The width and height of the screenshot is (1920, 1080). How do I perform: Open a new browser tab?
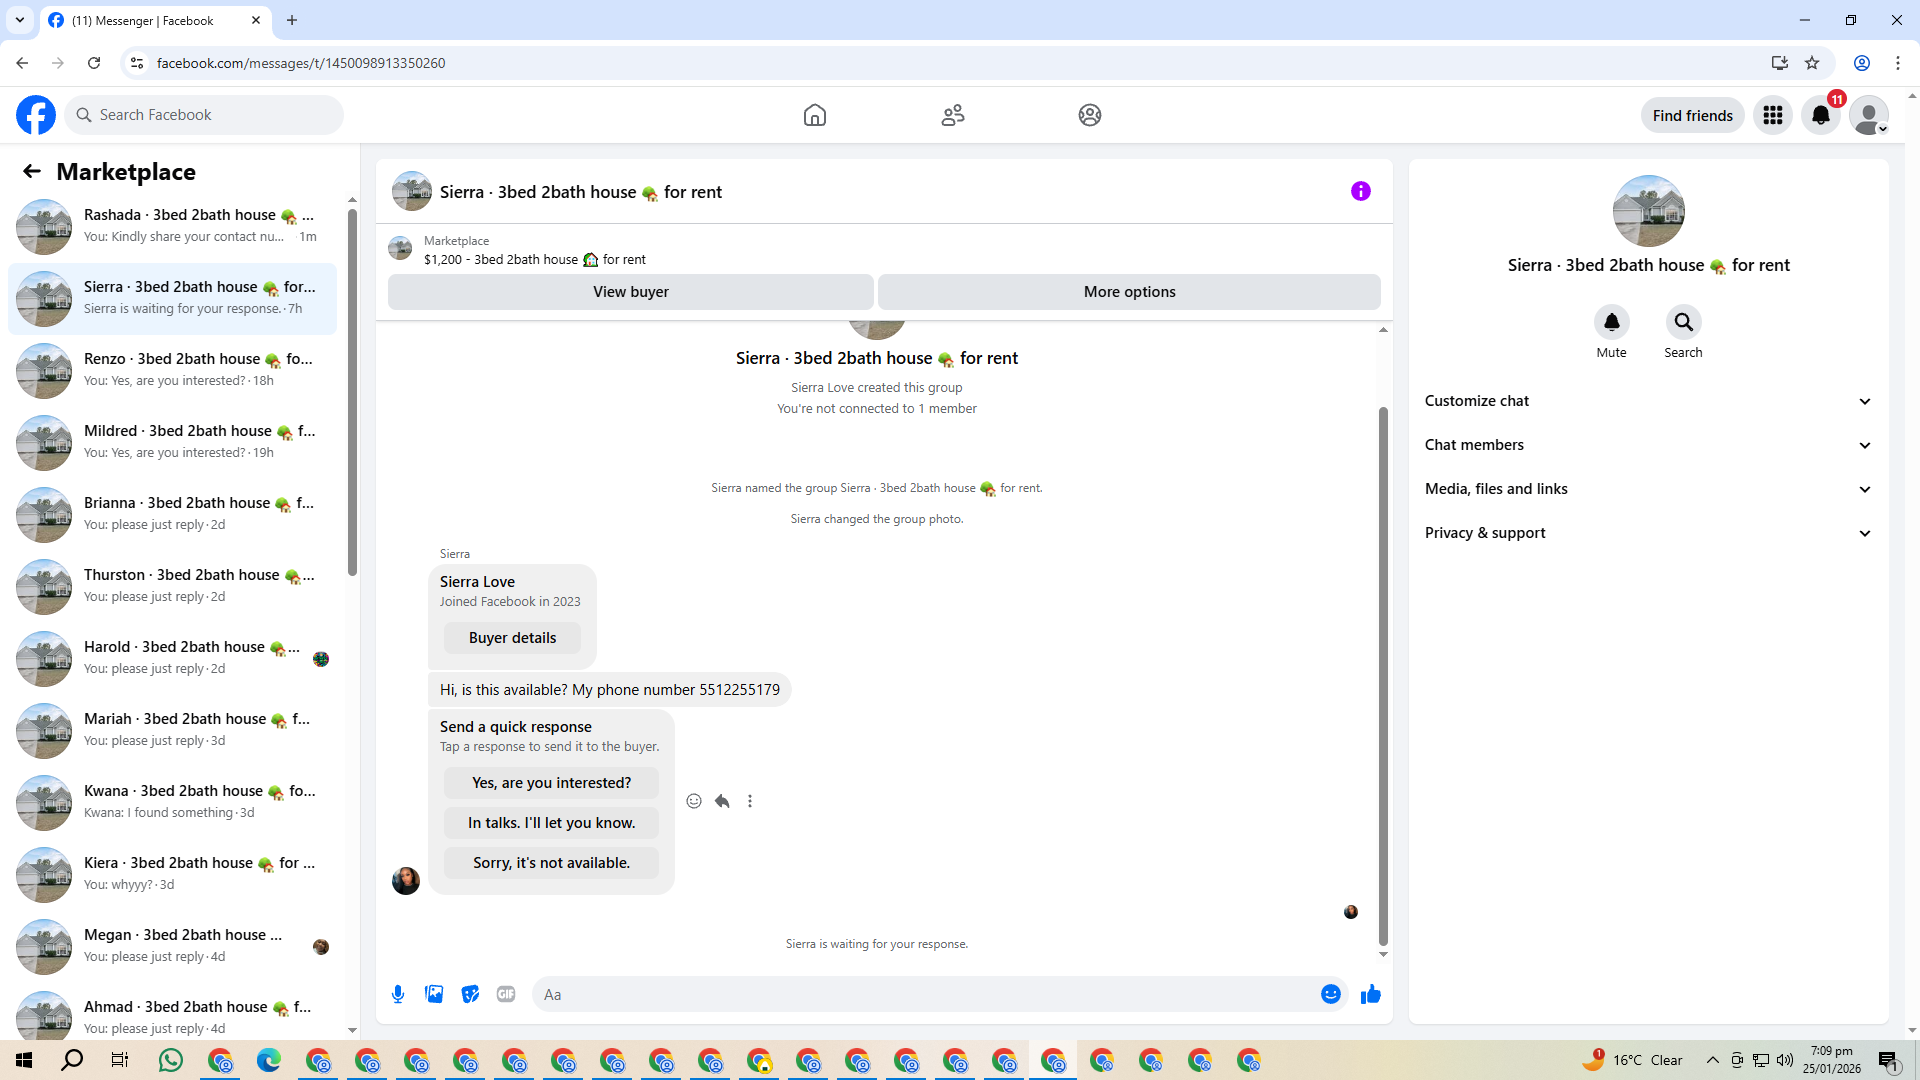[x=292, y=20]
